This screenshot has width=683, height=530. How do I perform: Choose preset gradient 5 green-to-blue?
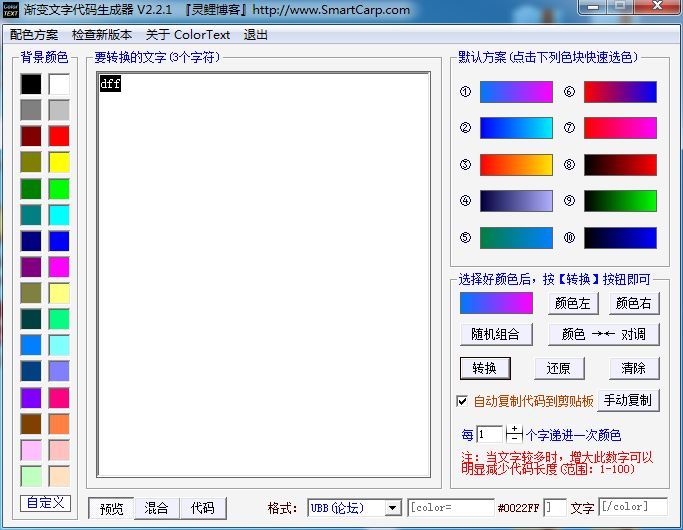(516, 238)
